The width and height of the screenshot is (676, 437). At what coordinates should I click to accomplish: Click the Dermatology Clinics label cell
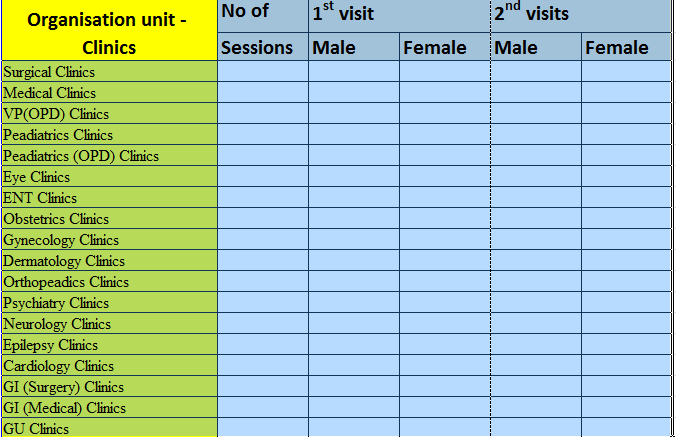point(64,261)
